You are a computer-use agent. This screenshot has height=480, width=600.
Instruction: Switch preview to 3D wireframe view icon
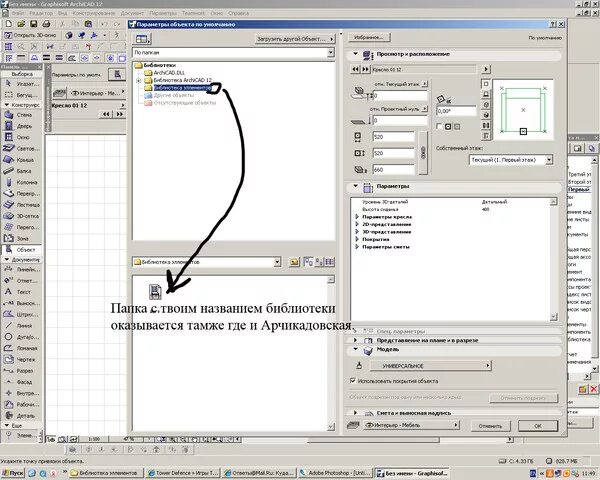point(486,104)
